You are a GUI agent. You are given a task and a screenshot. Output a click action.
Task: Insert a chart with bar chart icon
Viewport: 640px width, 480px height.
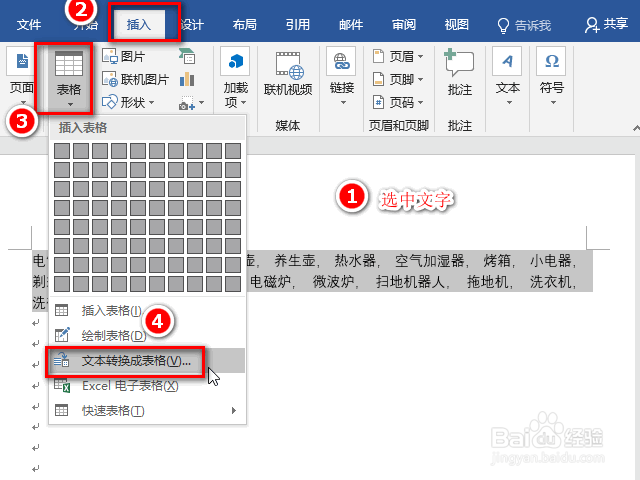tap(187, 79)
